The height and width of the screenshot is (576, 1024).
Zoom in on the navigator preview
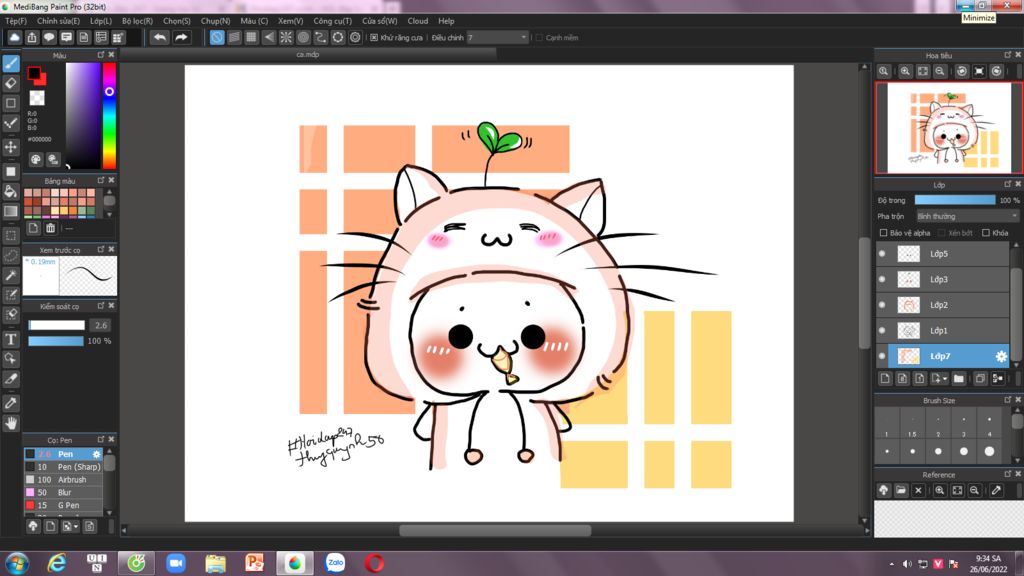(905, 71)
